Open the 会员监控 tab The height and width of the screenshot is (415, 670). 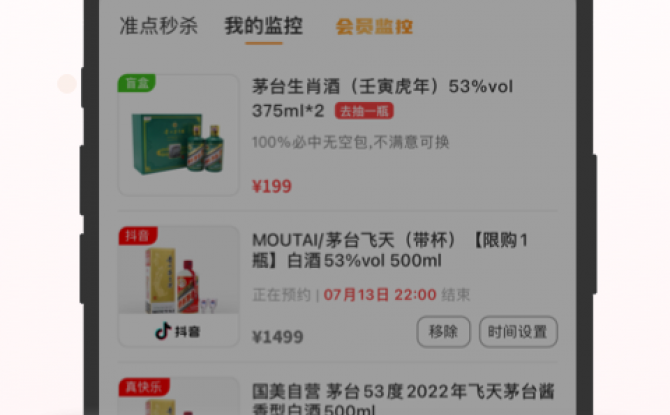point(374,26)
